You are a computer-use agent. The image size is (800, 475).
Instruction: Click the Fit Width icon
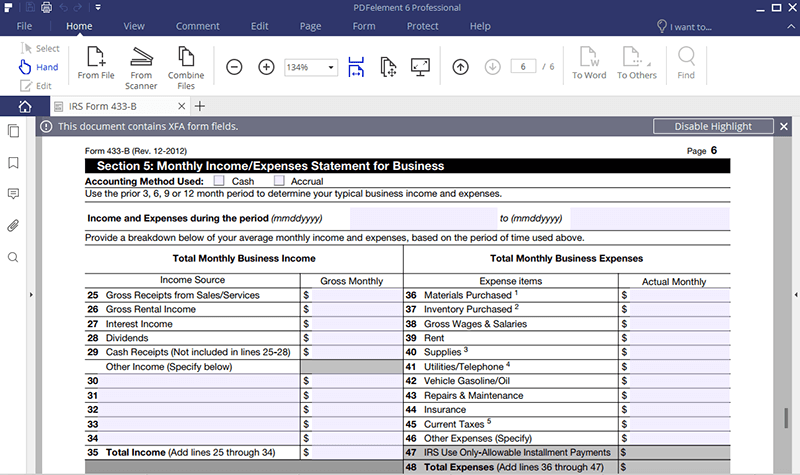click(356, 67)
